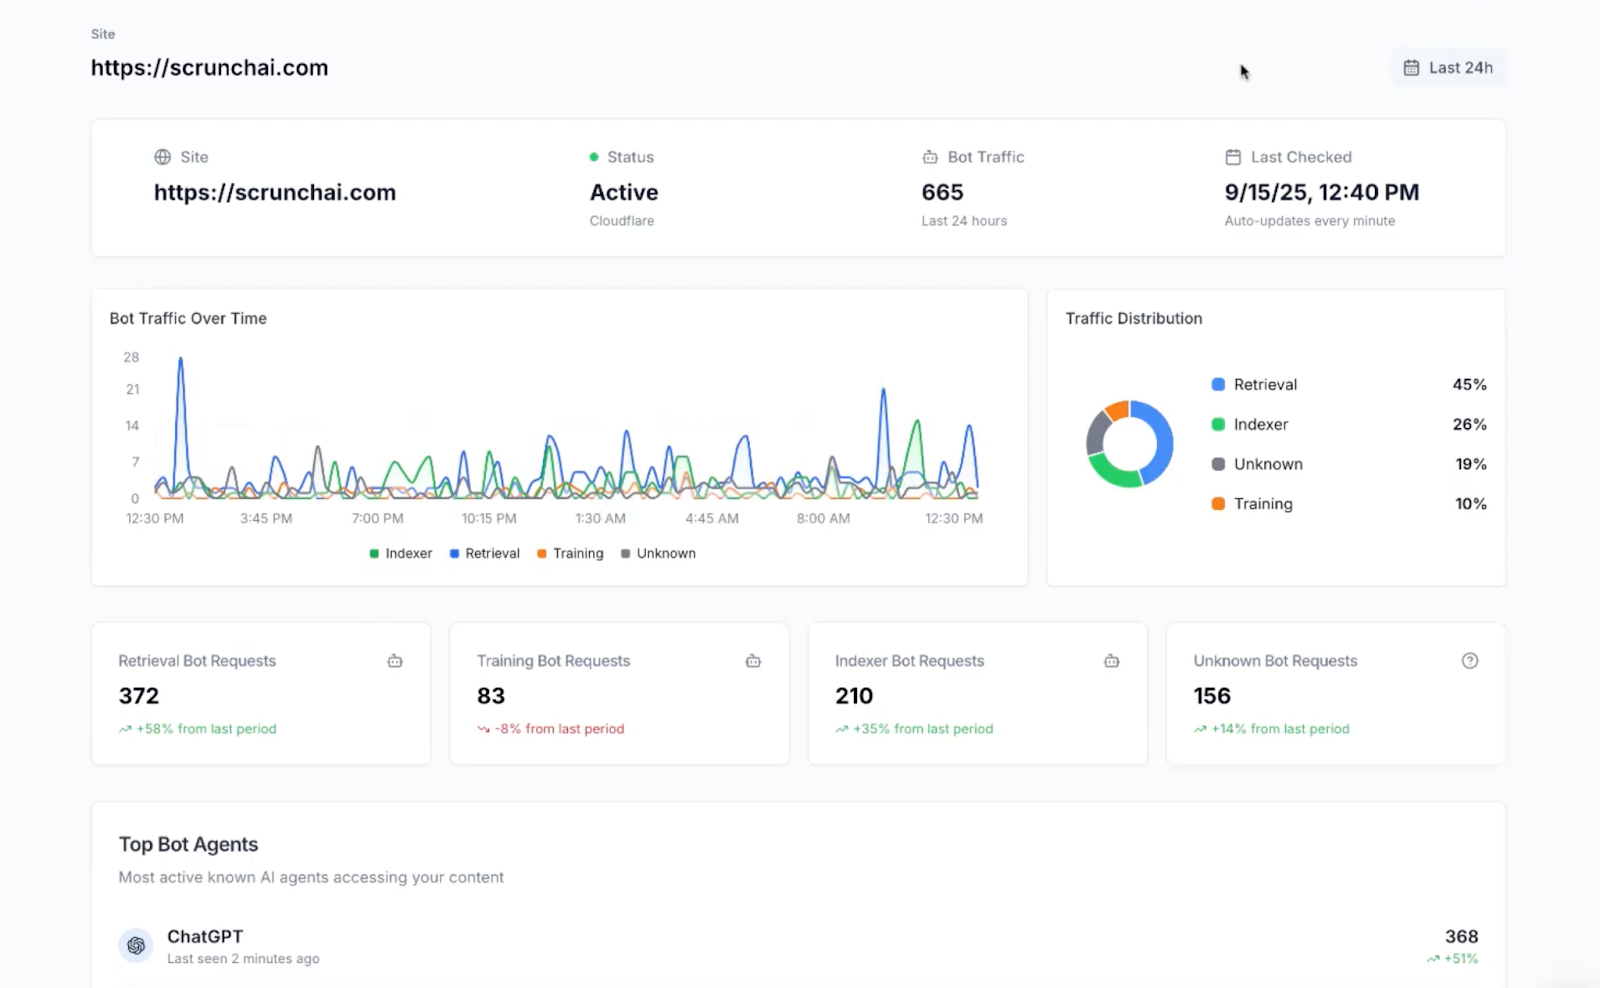Click the globe icon next to Site
The width and height of the screenshot is (1600, 988).
[162, 157]
